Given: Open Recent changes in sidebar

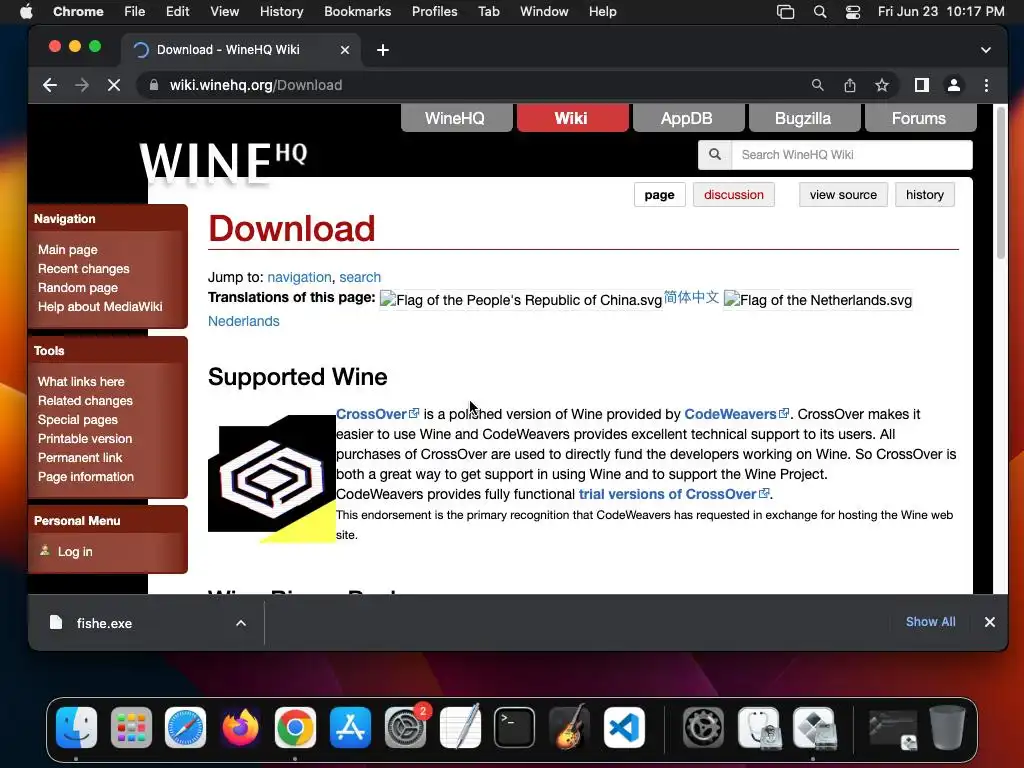Looking at the screenshot, I should (x=84, y=268).
